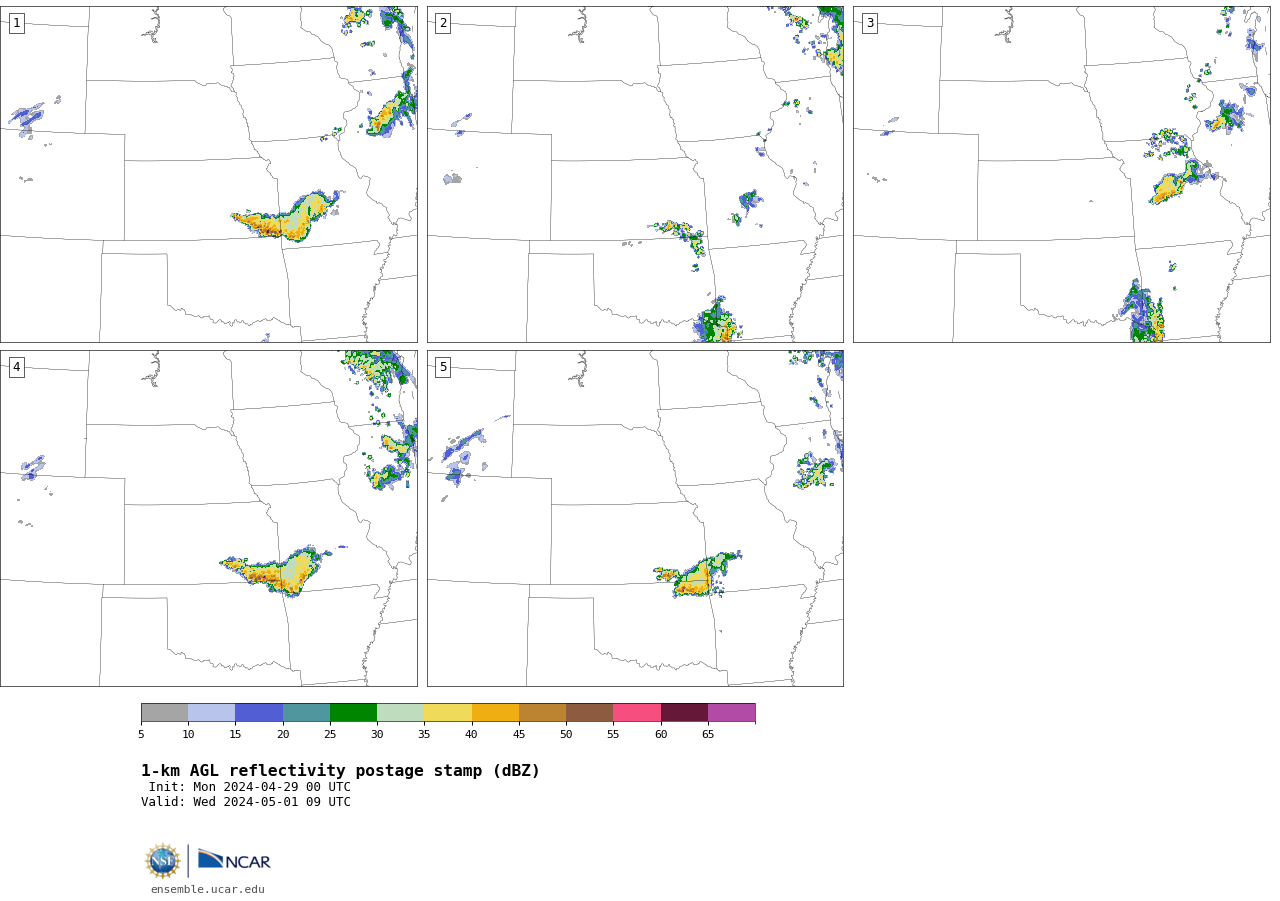Click the tan 45-50 dBZ swatch
1280x901 pixels.
[542, 712]
